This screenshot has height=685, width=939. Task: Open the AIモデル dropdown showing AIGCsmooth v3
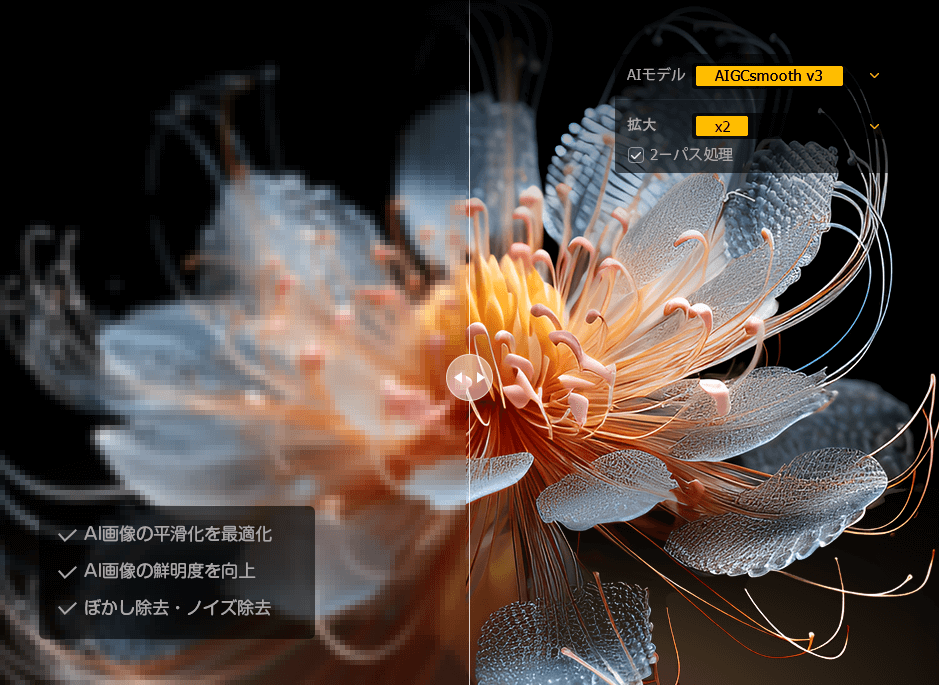tap(769, 76)
